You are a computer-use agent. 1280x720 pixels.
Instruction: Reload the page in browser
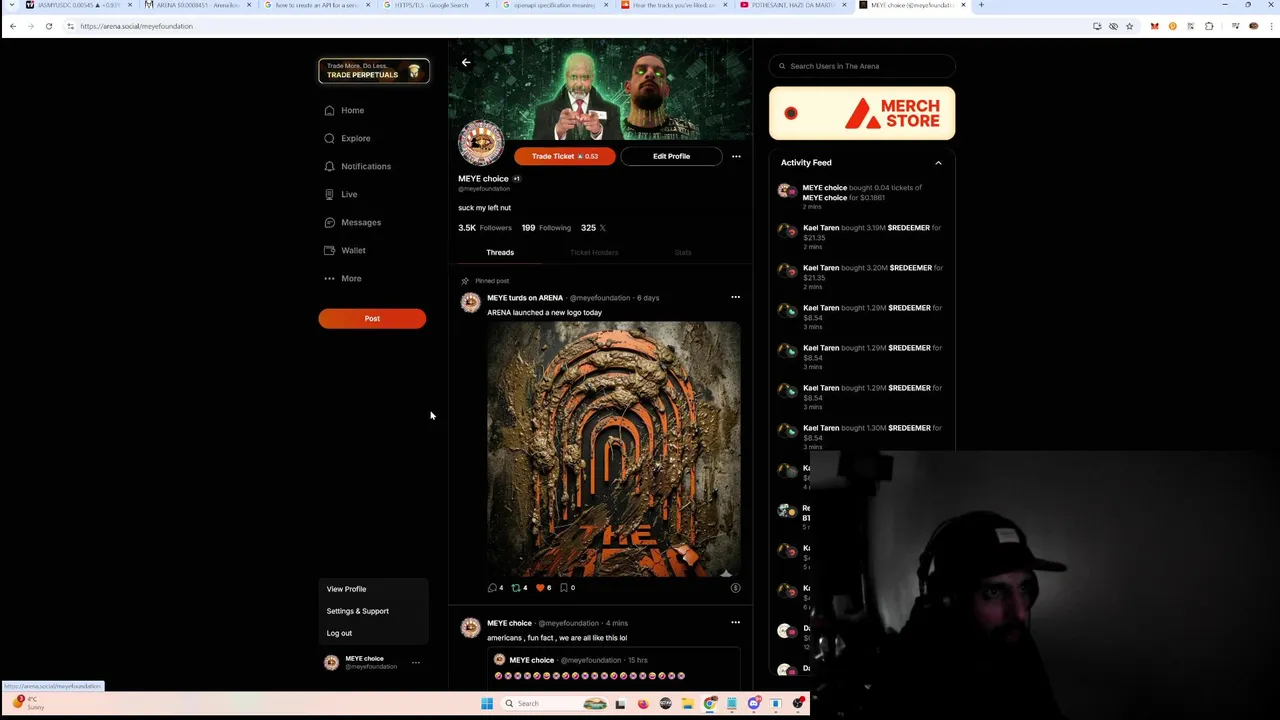tap(48, 26)
